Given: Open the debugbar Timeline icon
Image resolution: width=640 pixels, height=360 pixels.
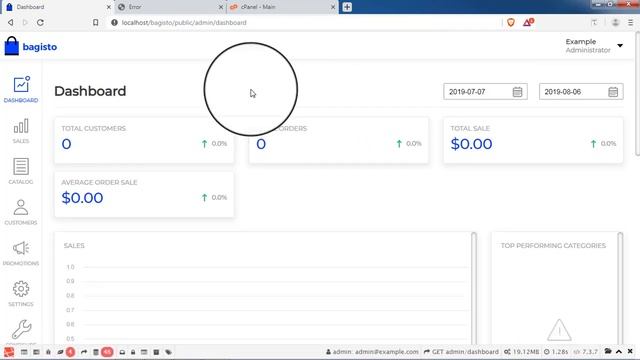Looking at the screenshot, I should click(36, 352).
